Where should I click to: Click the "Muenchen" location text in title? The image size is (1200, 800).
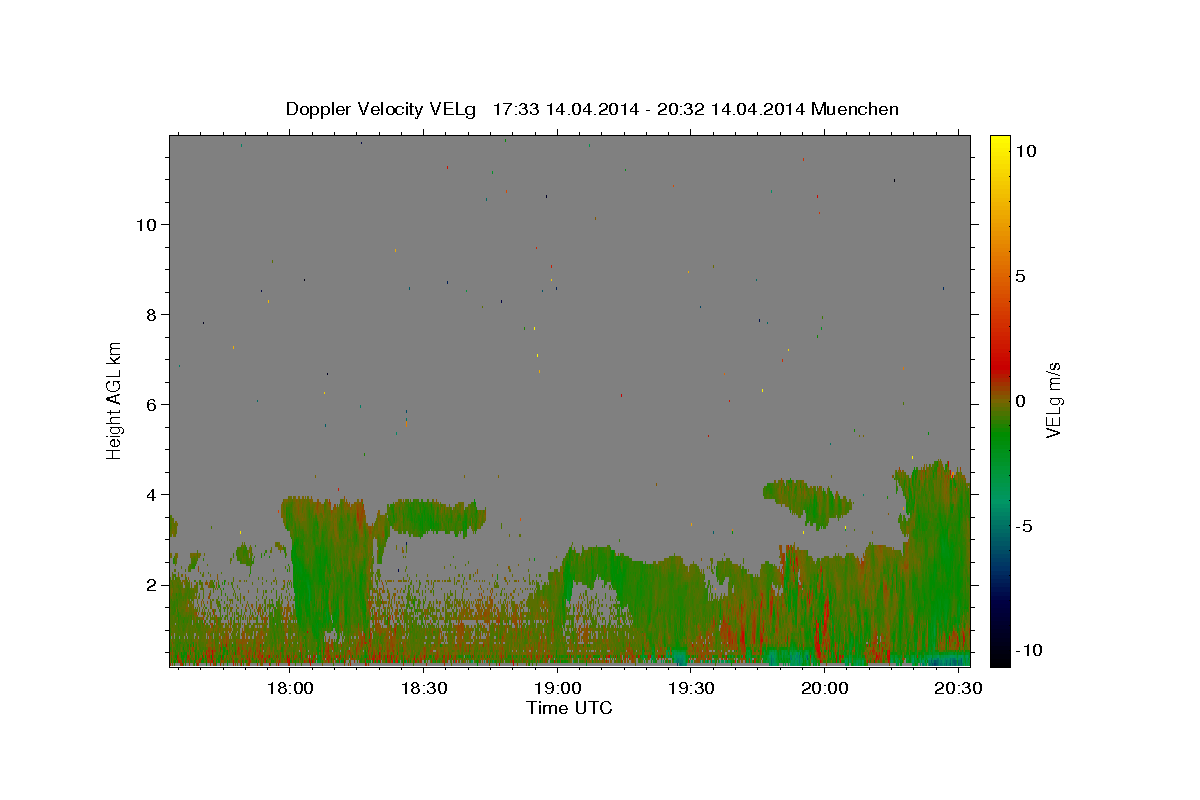coord(855,109)
